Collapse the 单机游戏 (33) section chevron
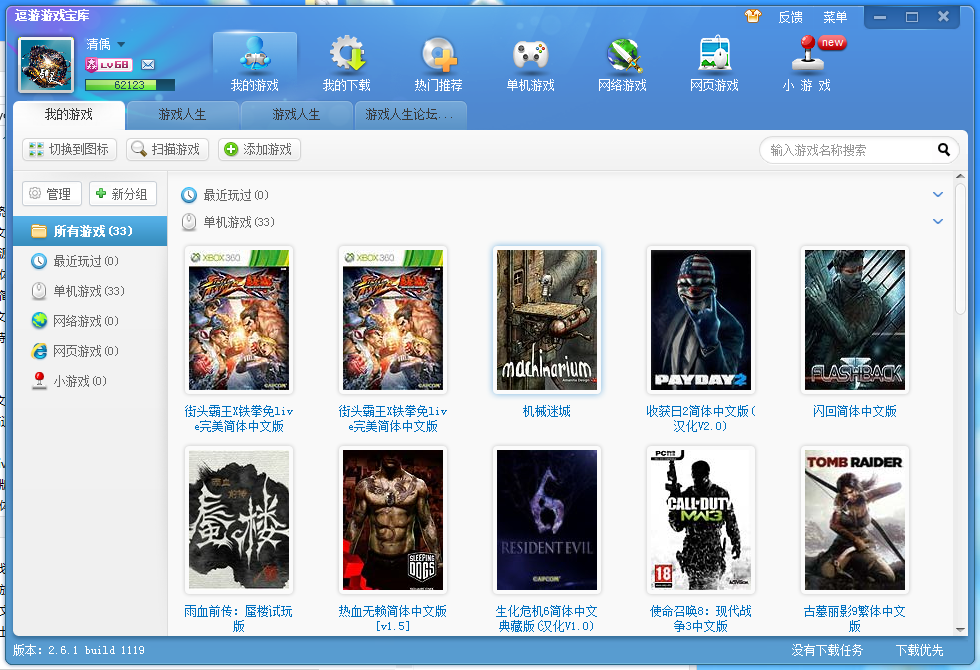980x670 pixels. [938, 221]
